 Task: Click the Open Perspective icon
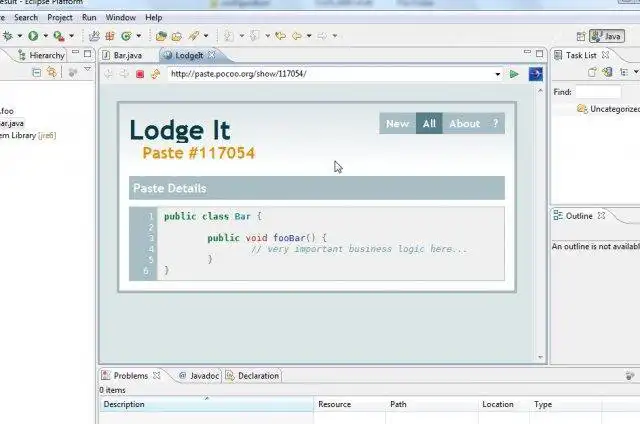(x=581, y=36)
